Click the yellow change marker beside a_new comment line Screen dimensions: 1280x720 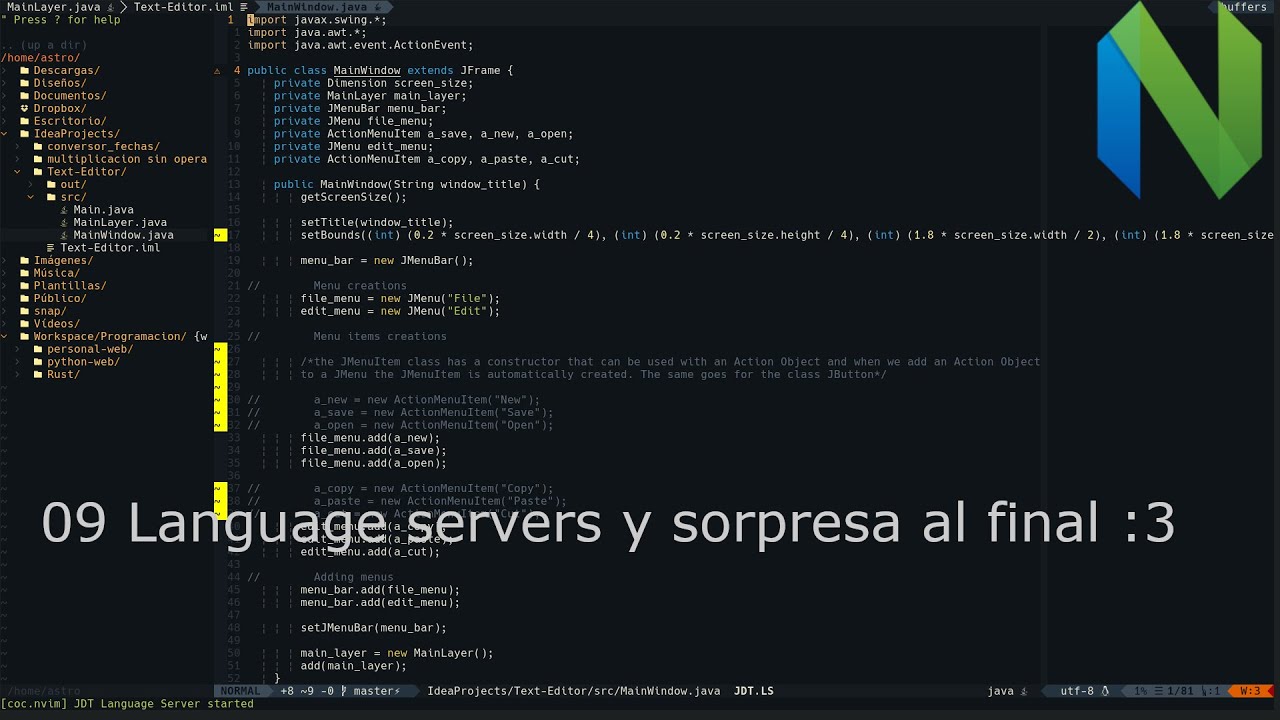(220, 400)
